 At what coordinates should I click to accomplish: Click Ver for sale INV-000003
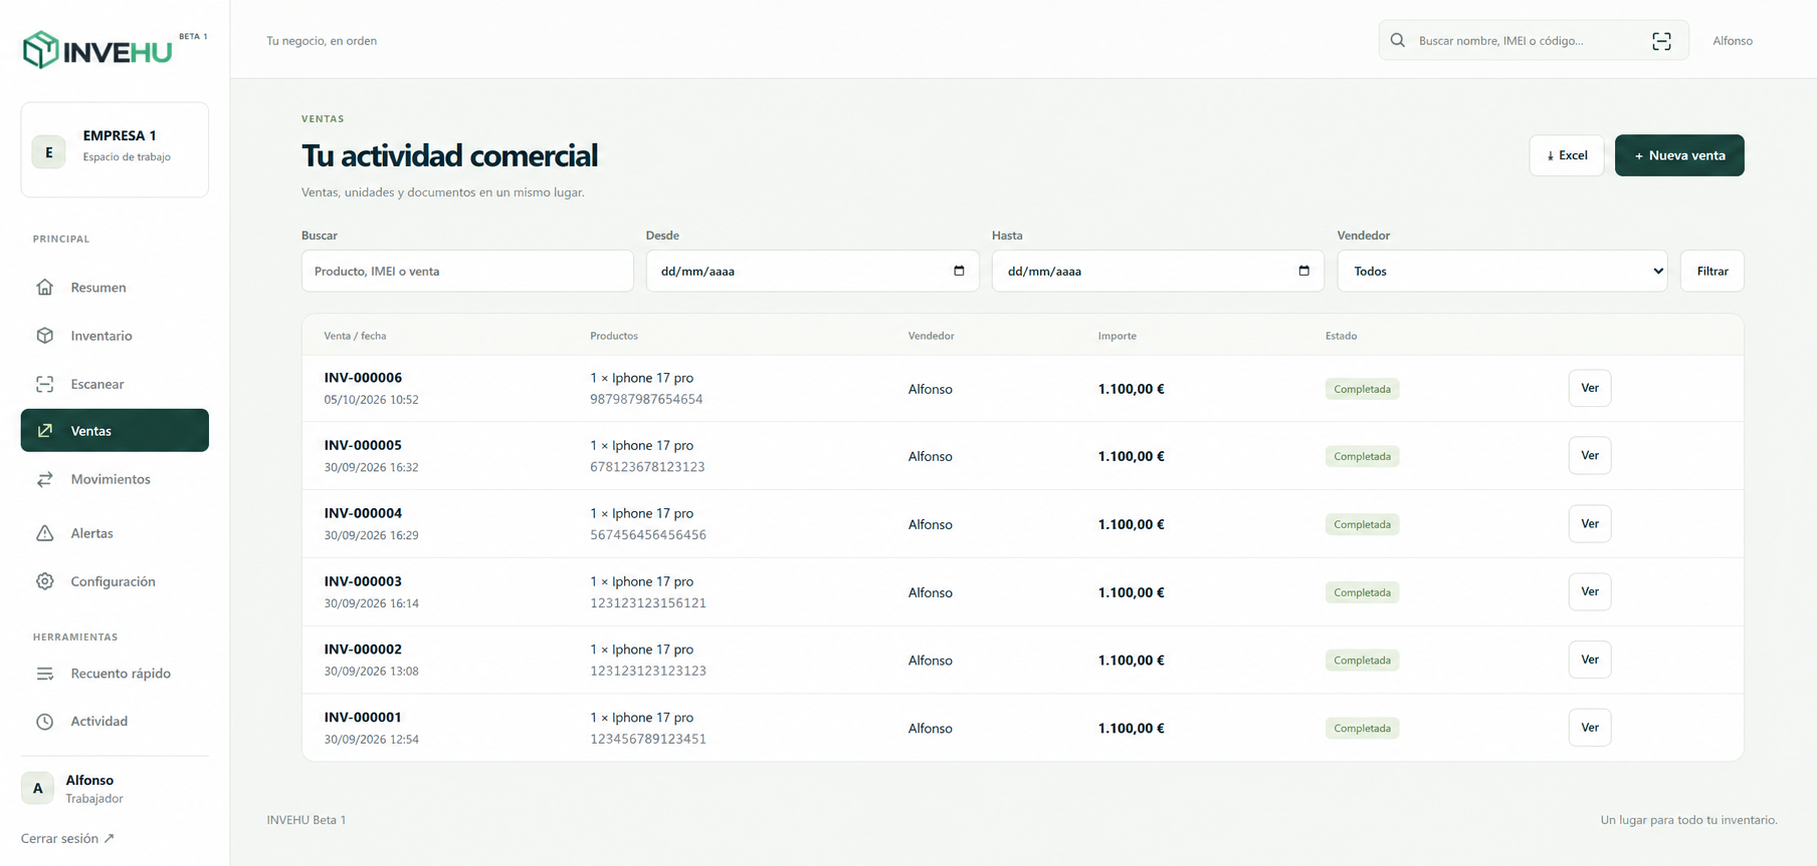(1589, 592)
